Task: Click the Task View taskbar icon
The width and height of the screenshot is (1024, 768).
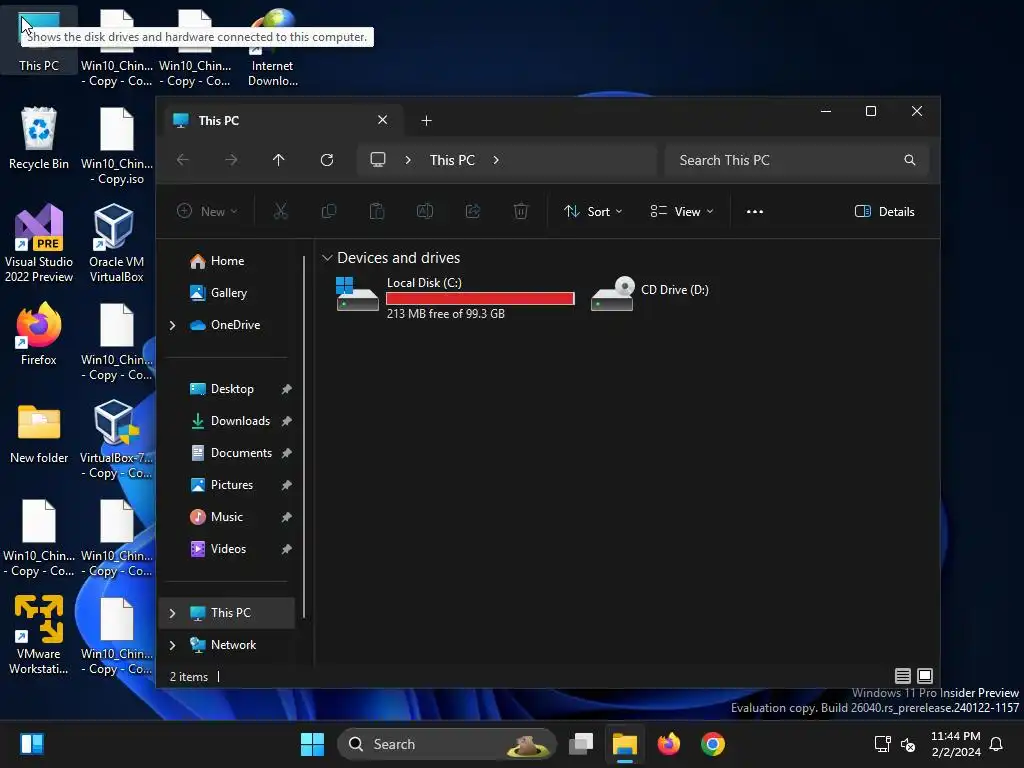Action: (581, 744)
